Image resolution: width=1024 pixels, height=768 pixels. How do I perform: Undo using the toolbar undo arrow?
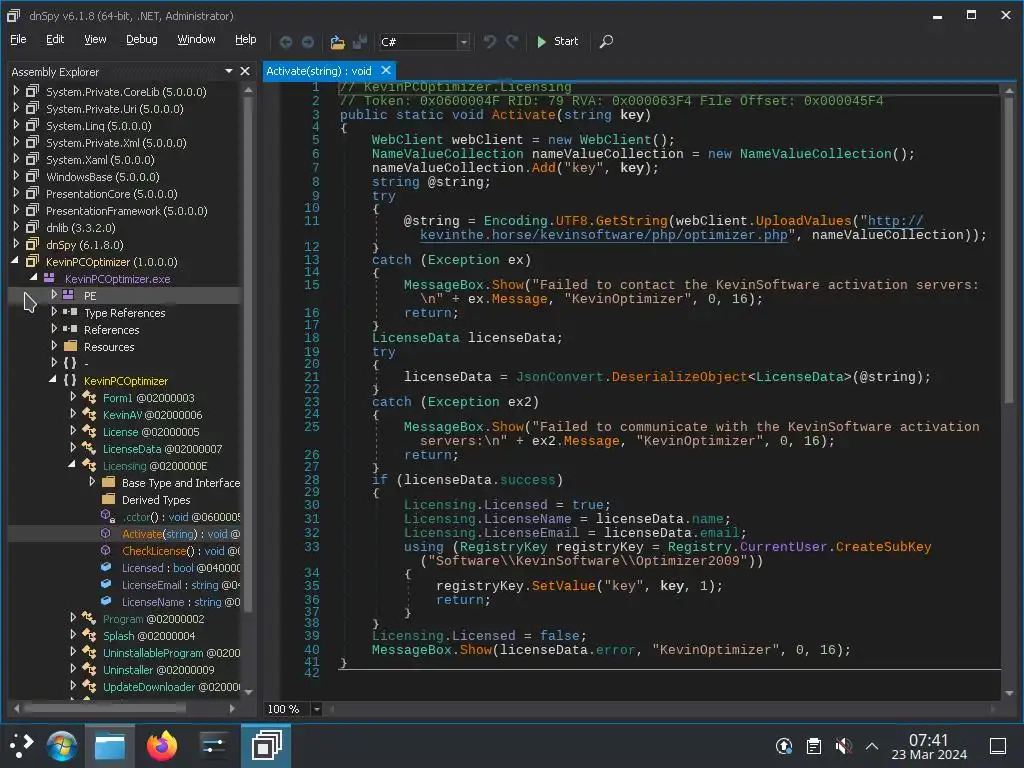coord(489,42)
